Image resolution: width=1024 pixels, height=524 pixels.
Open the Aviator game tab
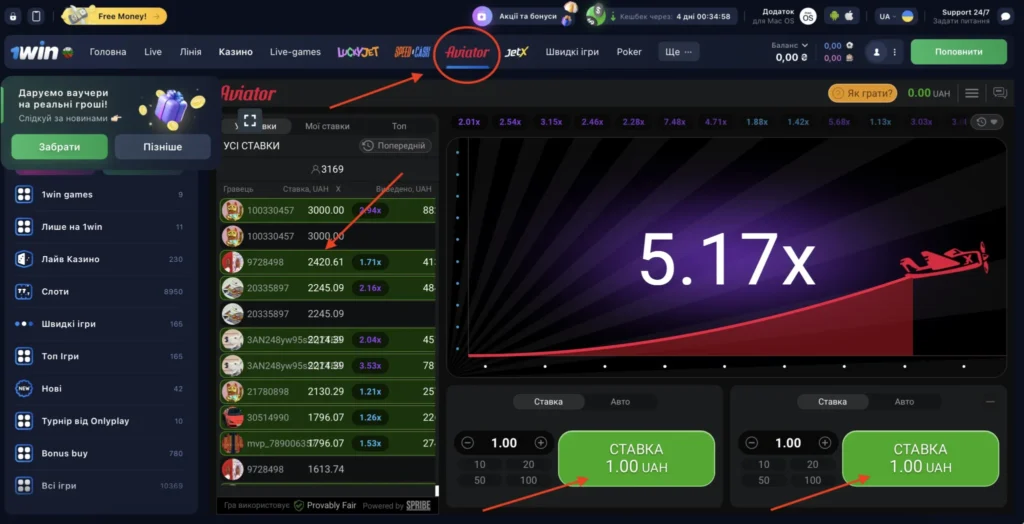click(467, 52)
